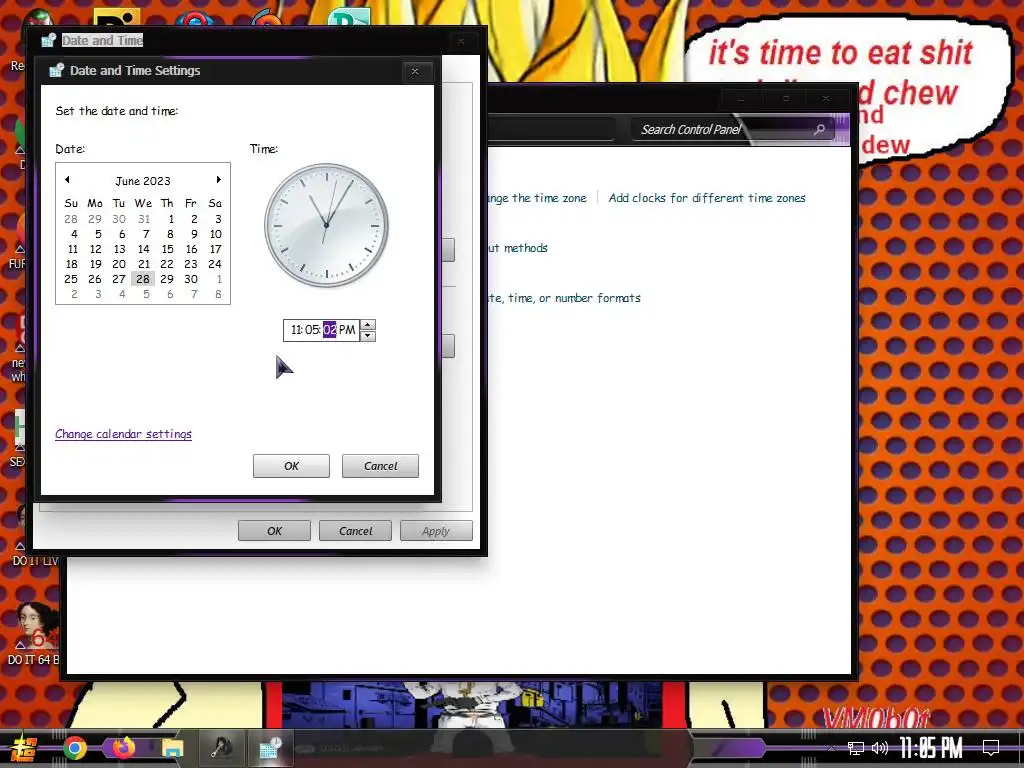Click the PM field in time box
1024x768 pixels.
(347, 330)
